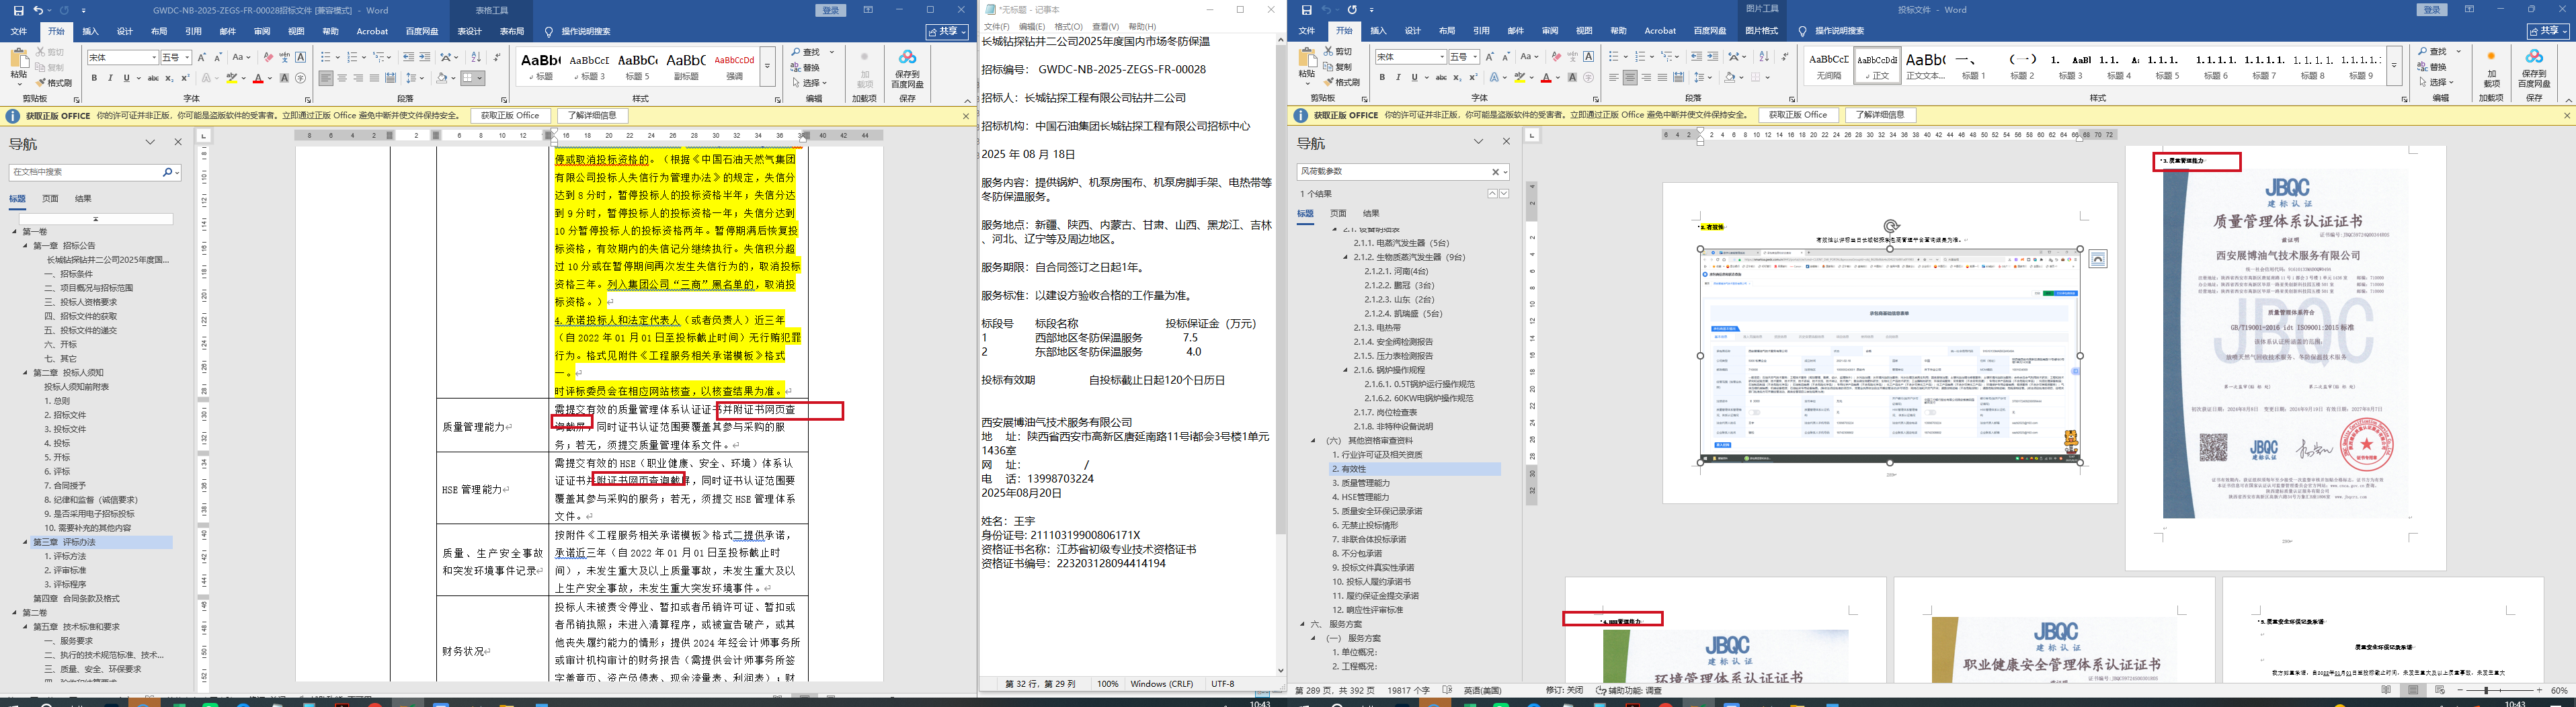Click Layout Options icon beside selected picture
Viewport: 2576px width, 707px height.
[2098, 259]
